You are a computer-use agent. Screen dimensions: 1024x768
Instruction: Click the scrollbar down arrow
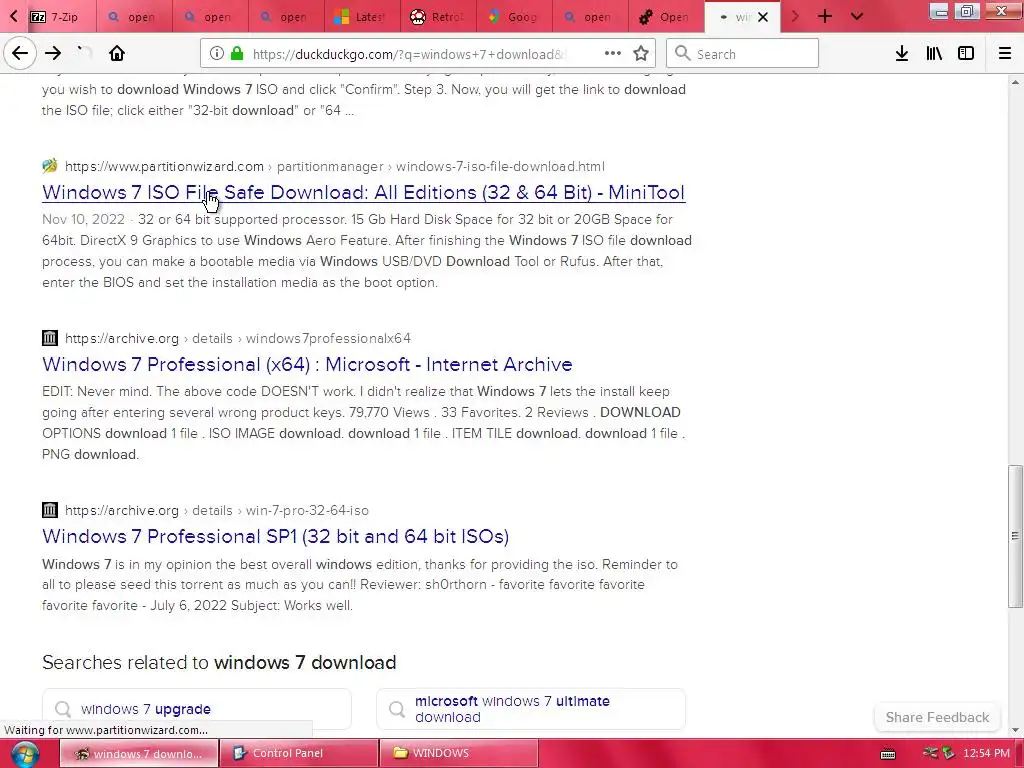[x=1015, y=730]
